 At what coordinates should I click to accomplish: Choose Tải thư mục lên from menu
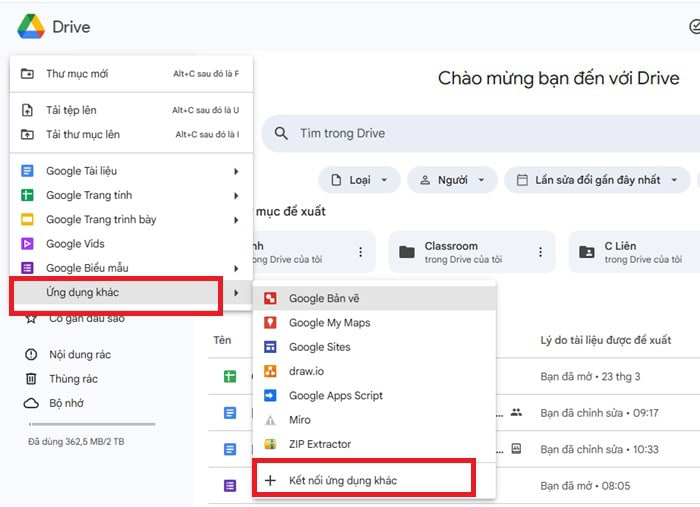pyautogui.click(x=131, y=134)
